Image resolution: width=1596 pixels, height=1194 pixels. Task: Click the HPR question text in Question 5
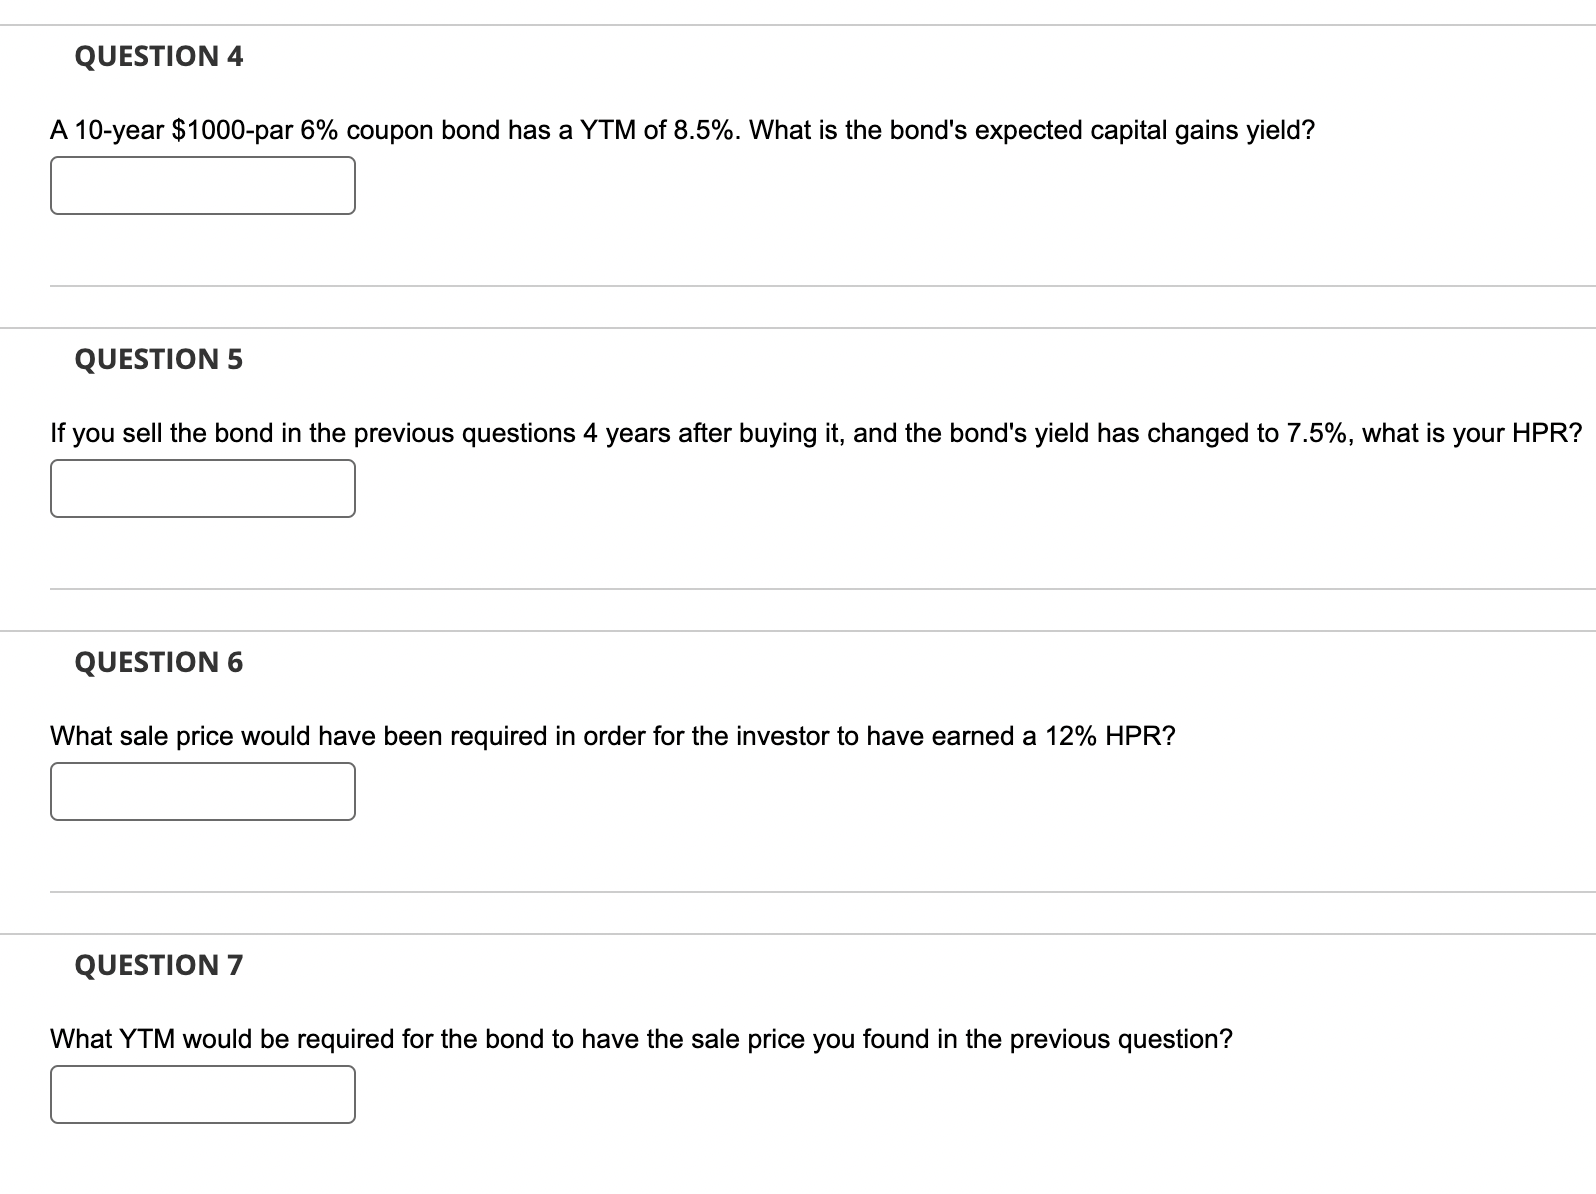(x=800, y=432)
